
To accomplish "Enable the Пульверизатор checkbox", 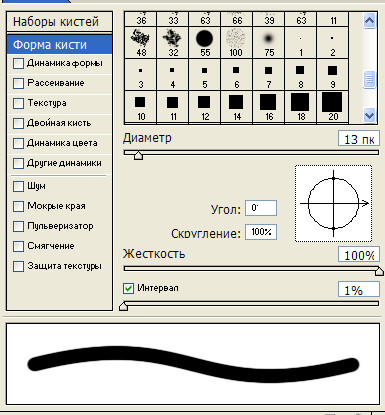I will 18,226.
